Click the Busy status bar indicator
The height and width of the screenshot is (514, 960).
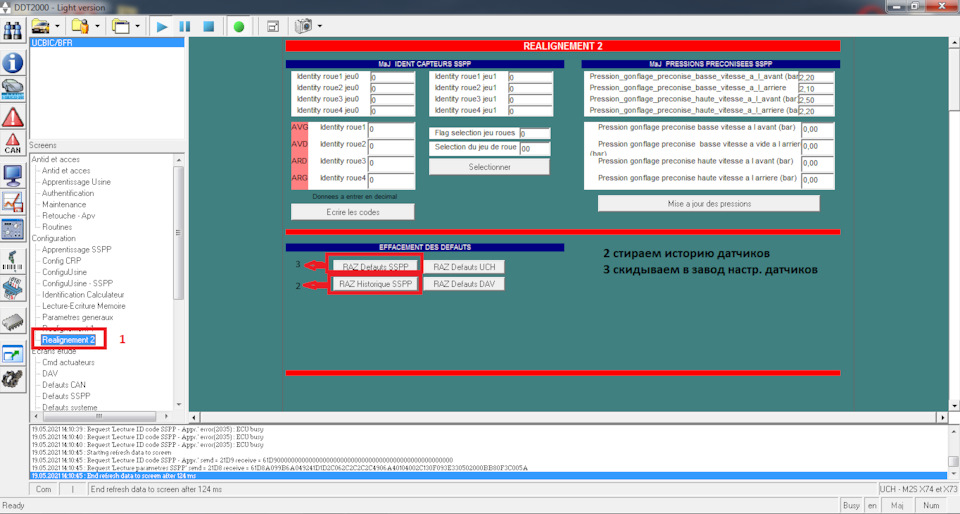click(851, 506)
